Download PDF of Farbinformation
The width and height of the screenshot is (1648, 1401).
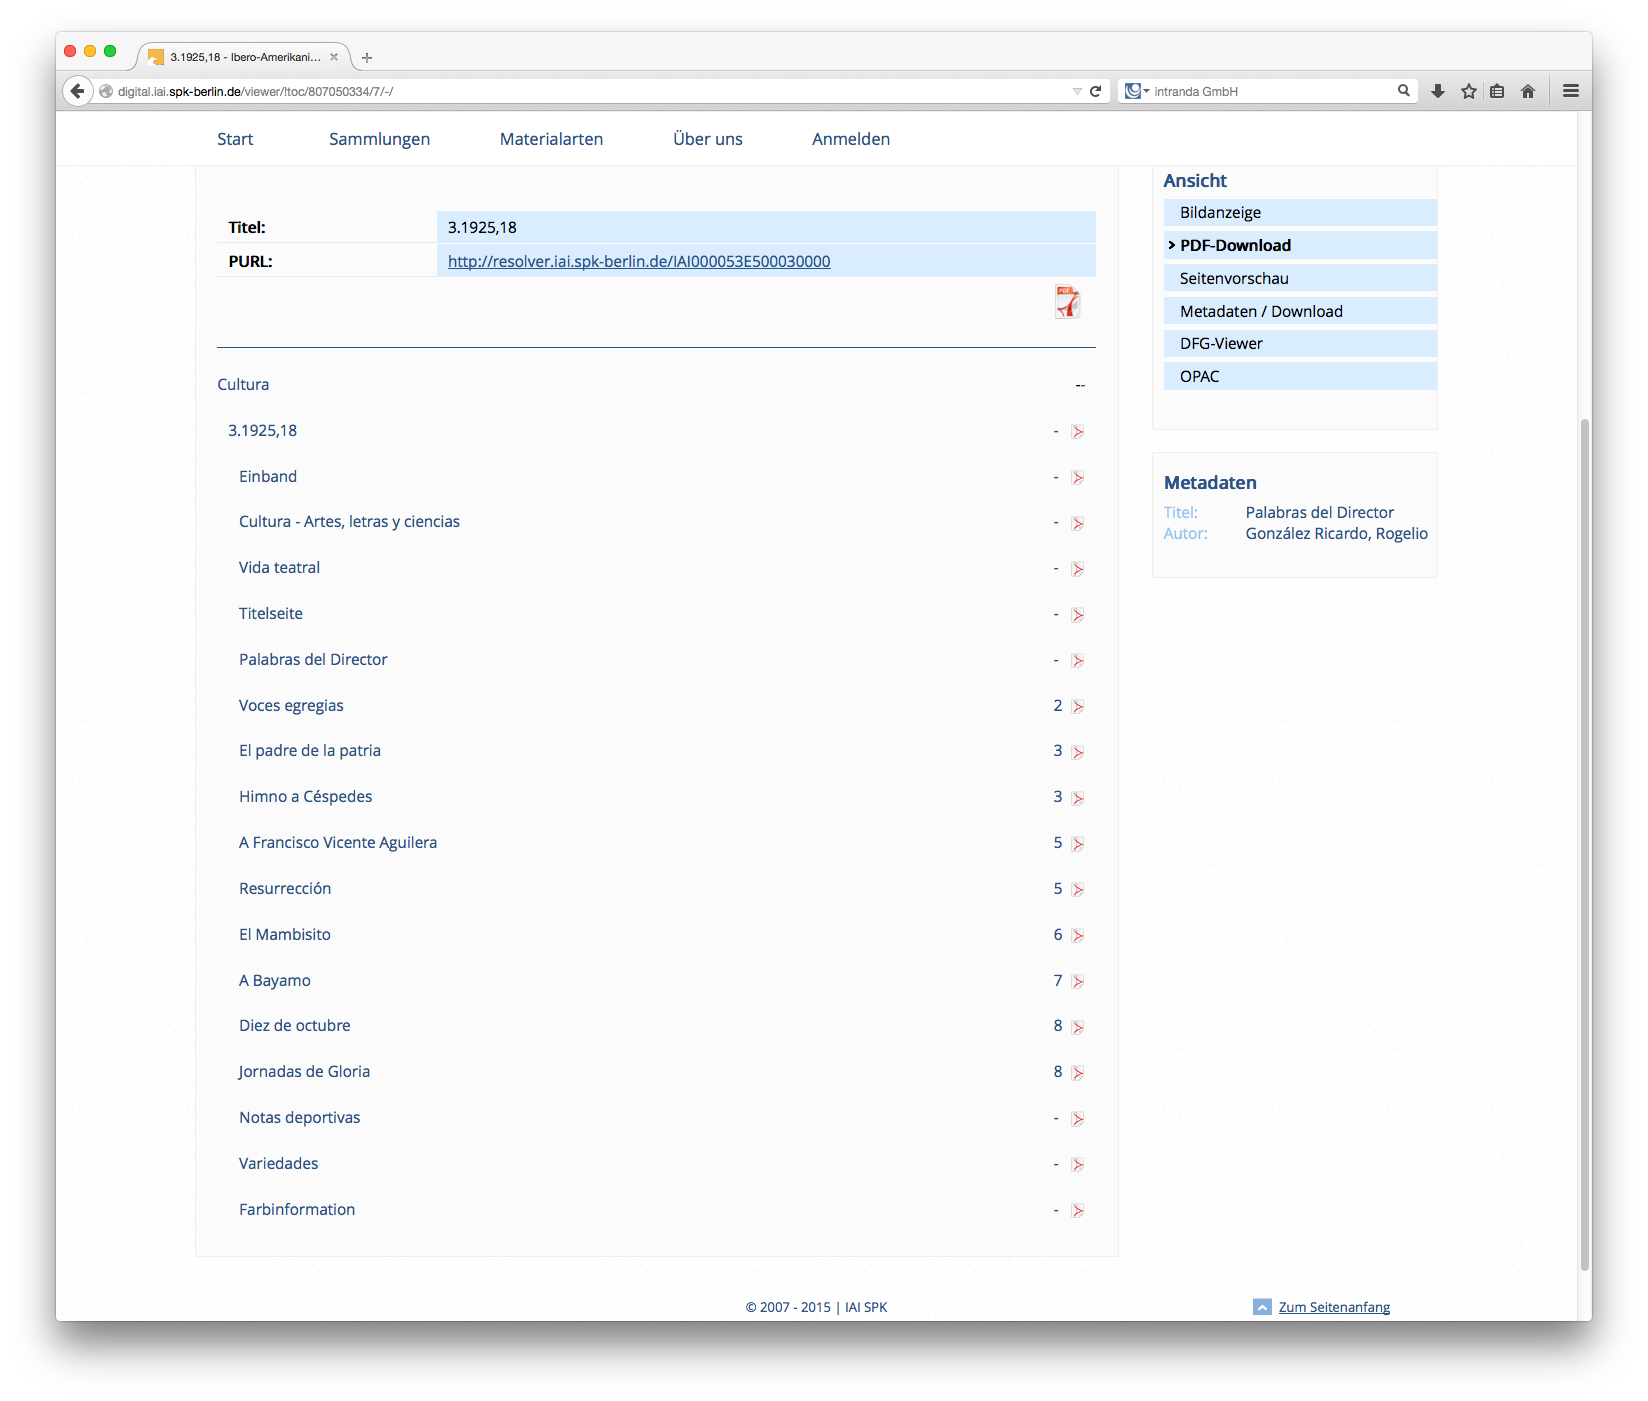[1077, 1211]
